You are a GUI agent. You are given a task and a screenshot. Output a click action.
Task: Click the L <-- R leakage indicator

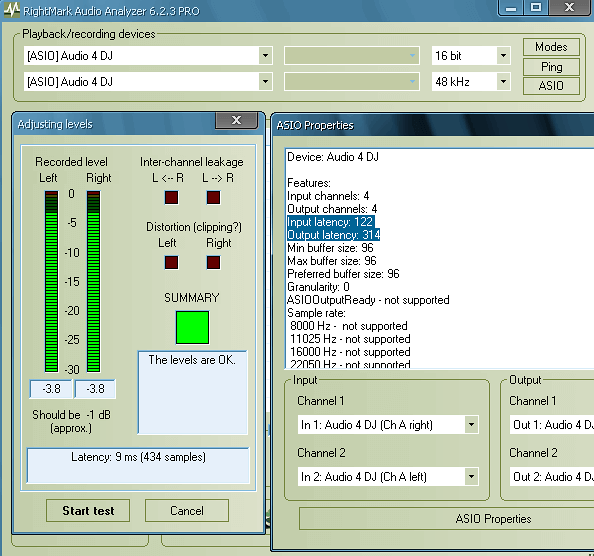[172, 197]
